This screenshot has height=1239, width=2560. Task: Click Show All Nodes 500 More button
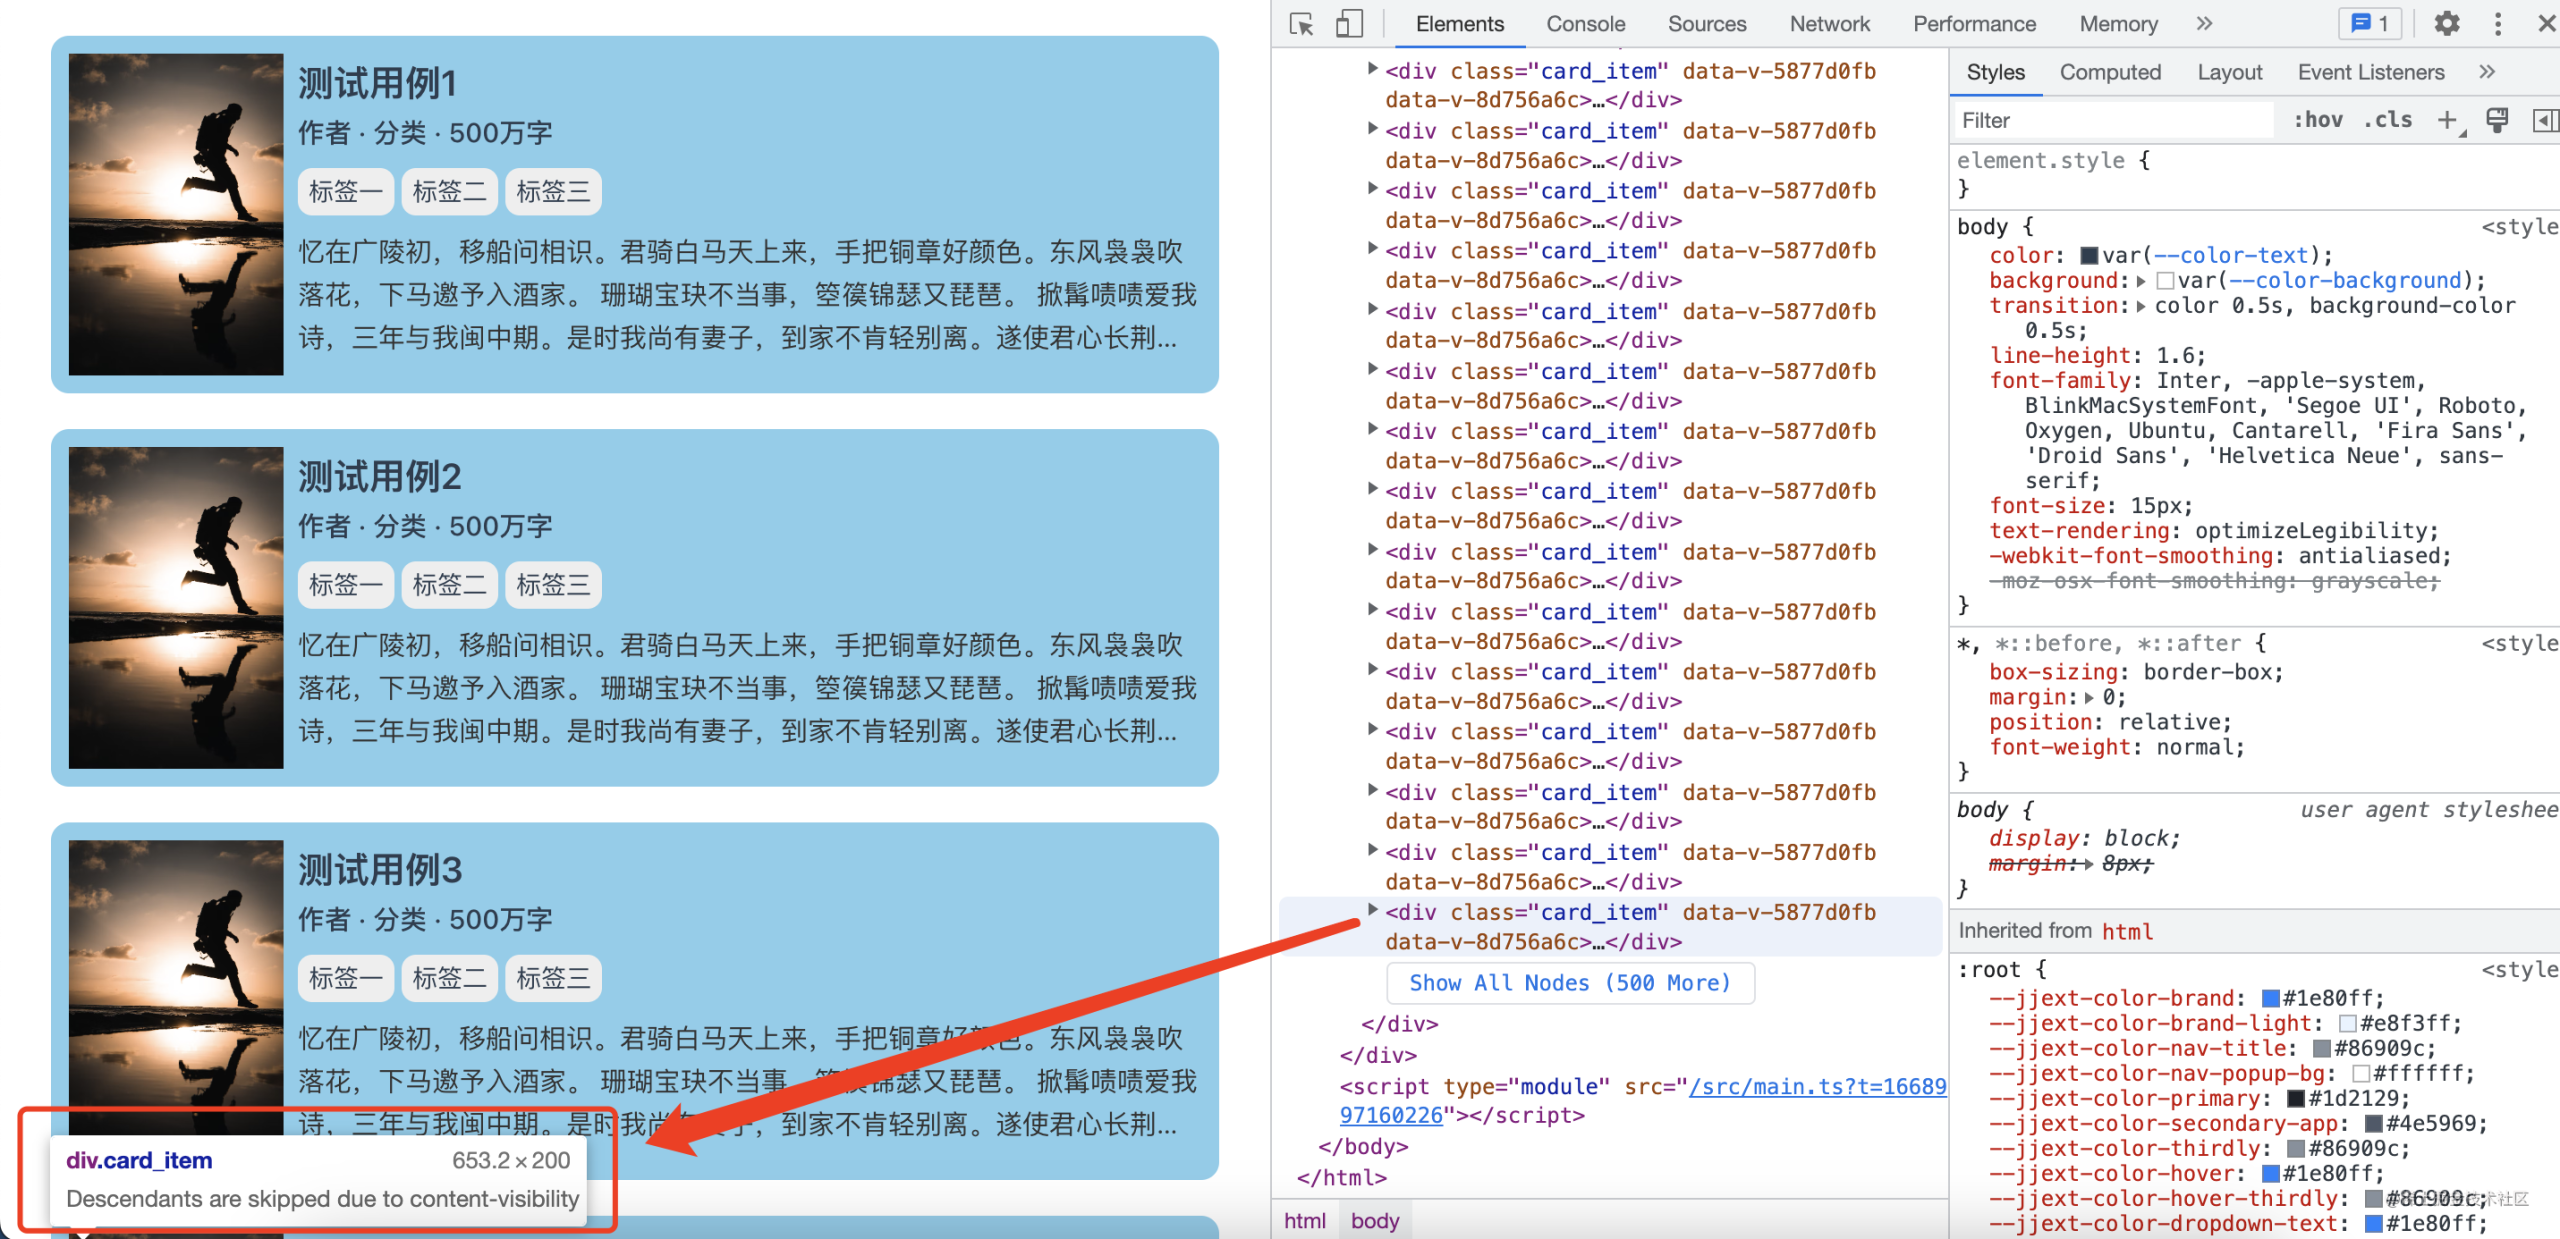point(1566,983)
